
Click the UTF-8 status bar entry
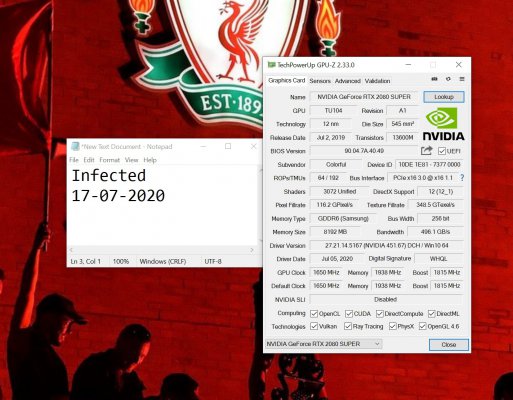213,261
